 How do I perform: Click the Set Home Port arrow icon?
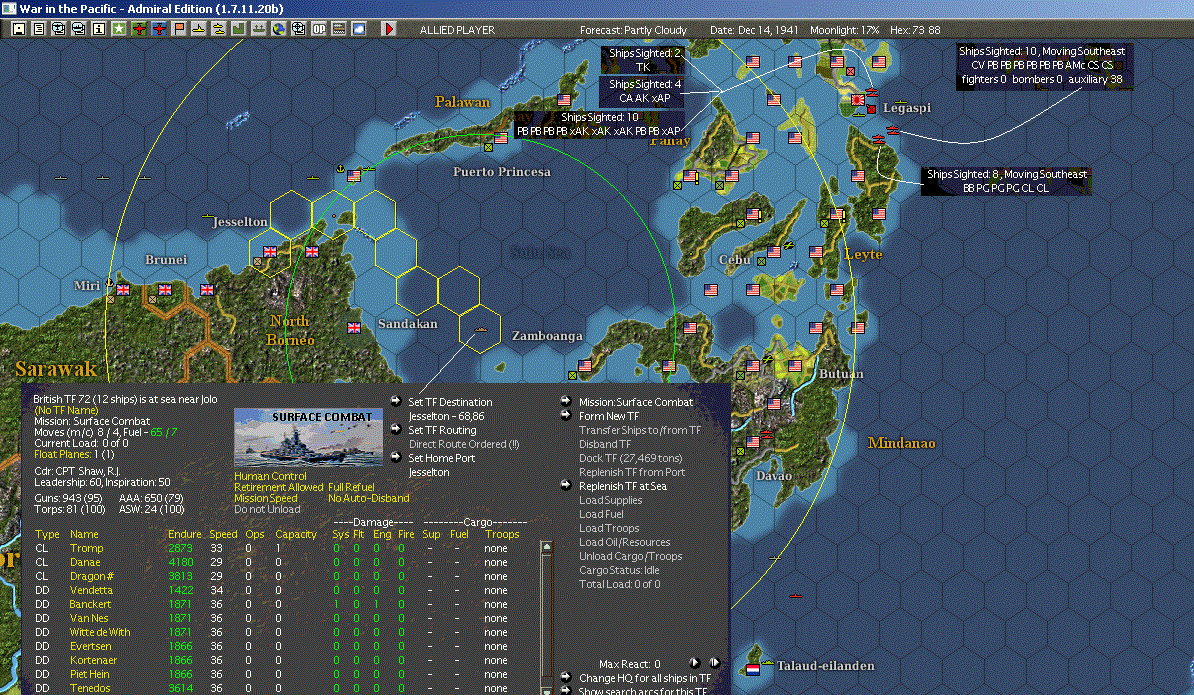tap(395, 457)
